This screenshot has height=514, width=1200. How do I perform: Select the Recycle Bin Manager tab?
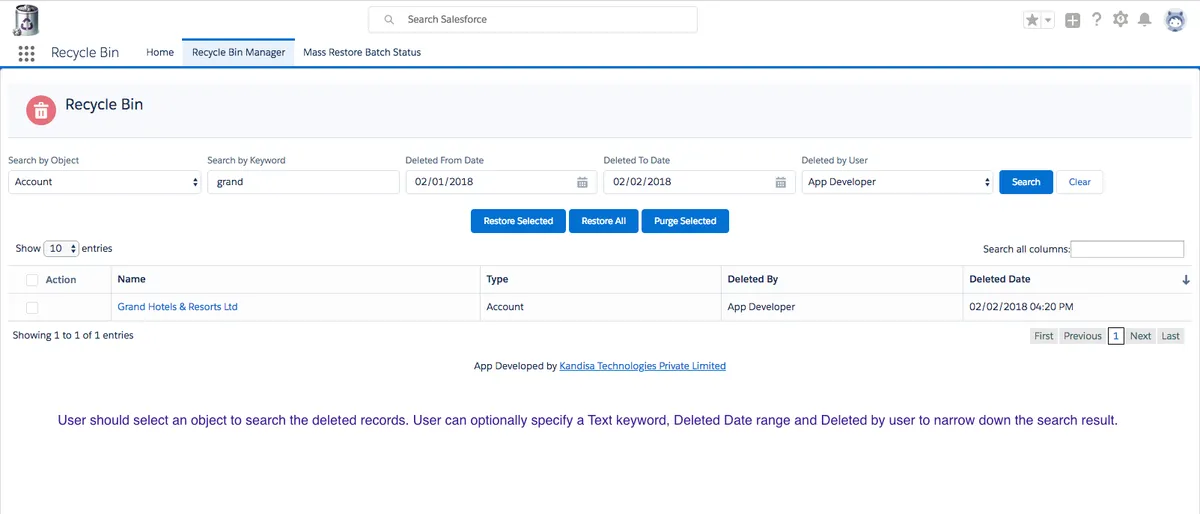click(x=238, y=52)
